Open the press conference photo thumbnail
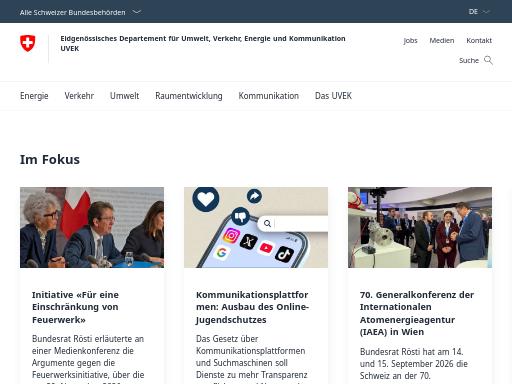The image size is (512, 384). 92,227
